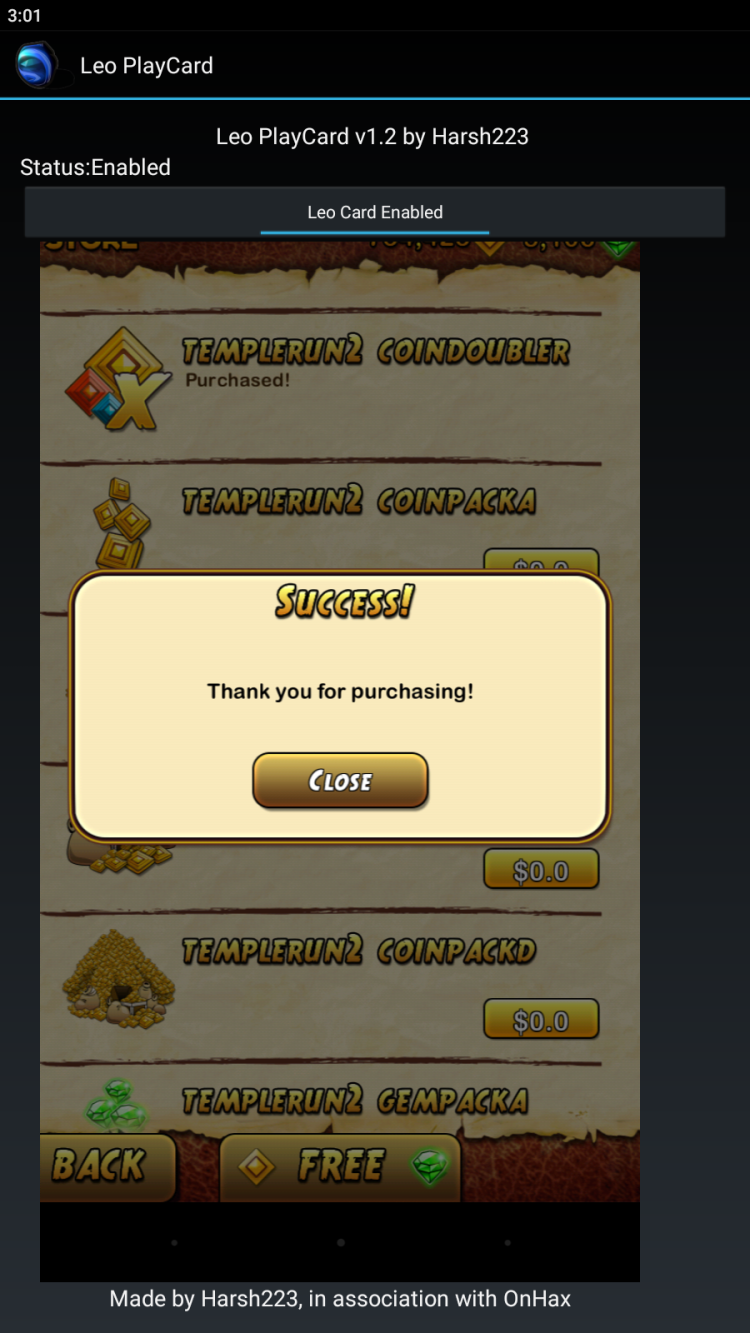Tap the CoinPackA gold coins icon
The image size is (750, 1333).
click(x=121, y=522)
